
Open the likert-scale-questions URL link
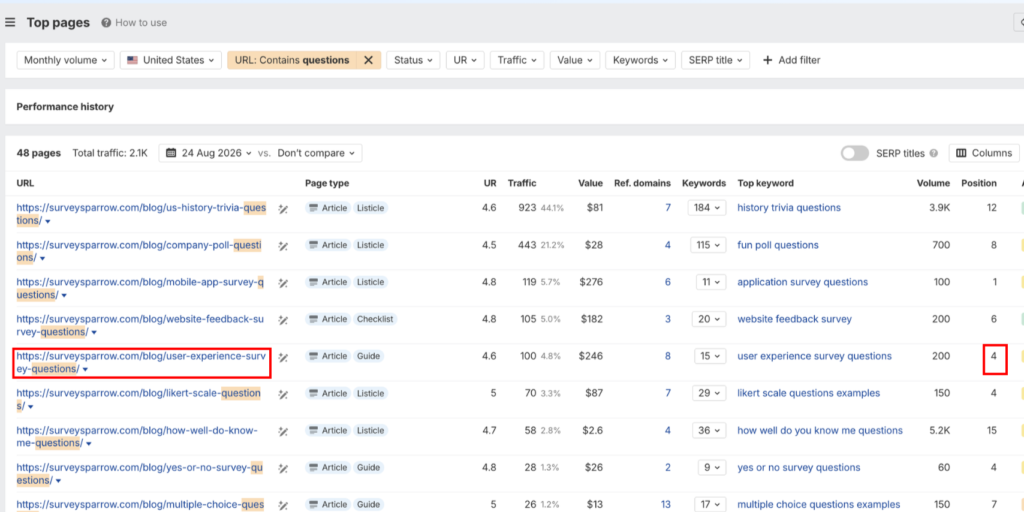tap(138, 400)
